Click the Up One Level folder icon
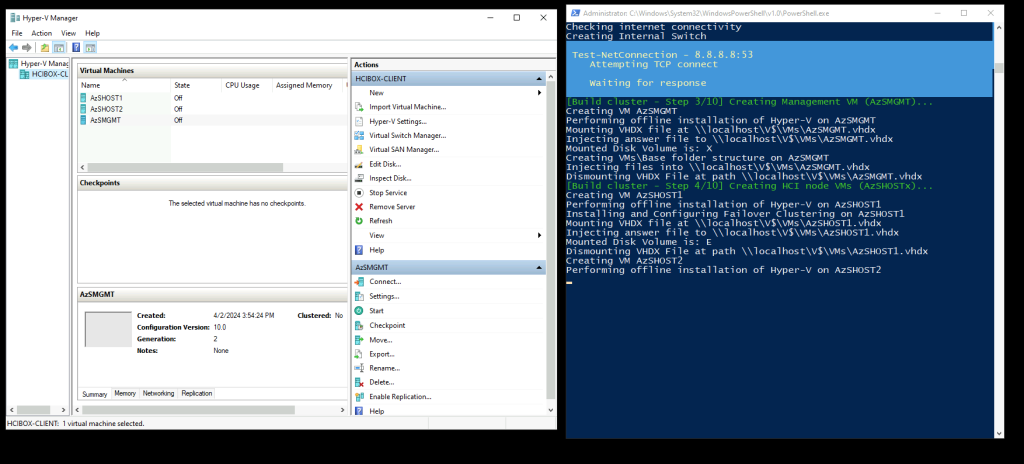 [44, 48]
